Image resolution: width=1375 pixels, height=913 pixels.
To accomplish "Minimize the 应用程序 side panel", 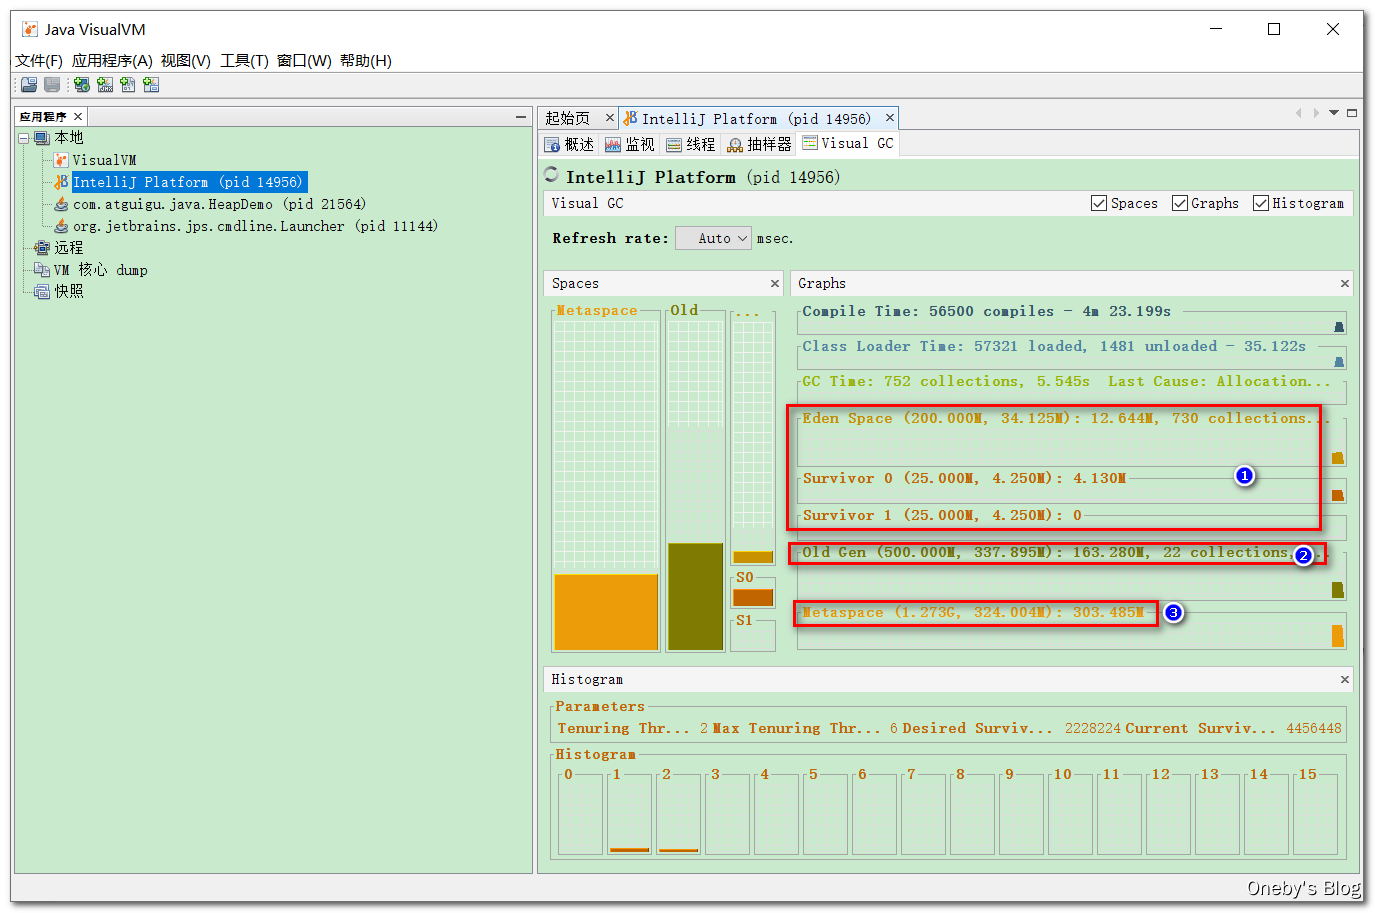I will click(520, 117).
